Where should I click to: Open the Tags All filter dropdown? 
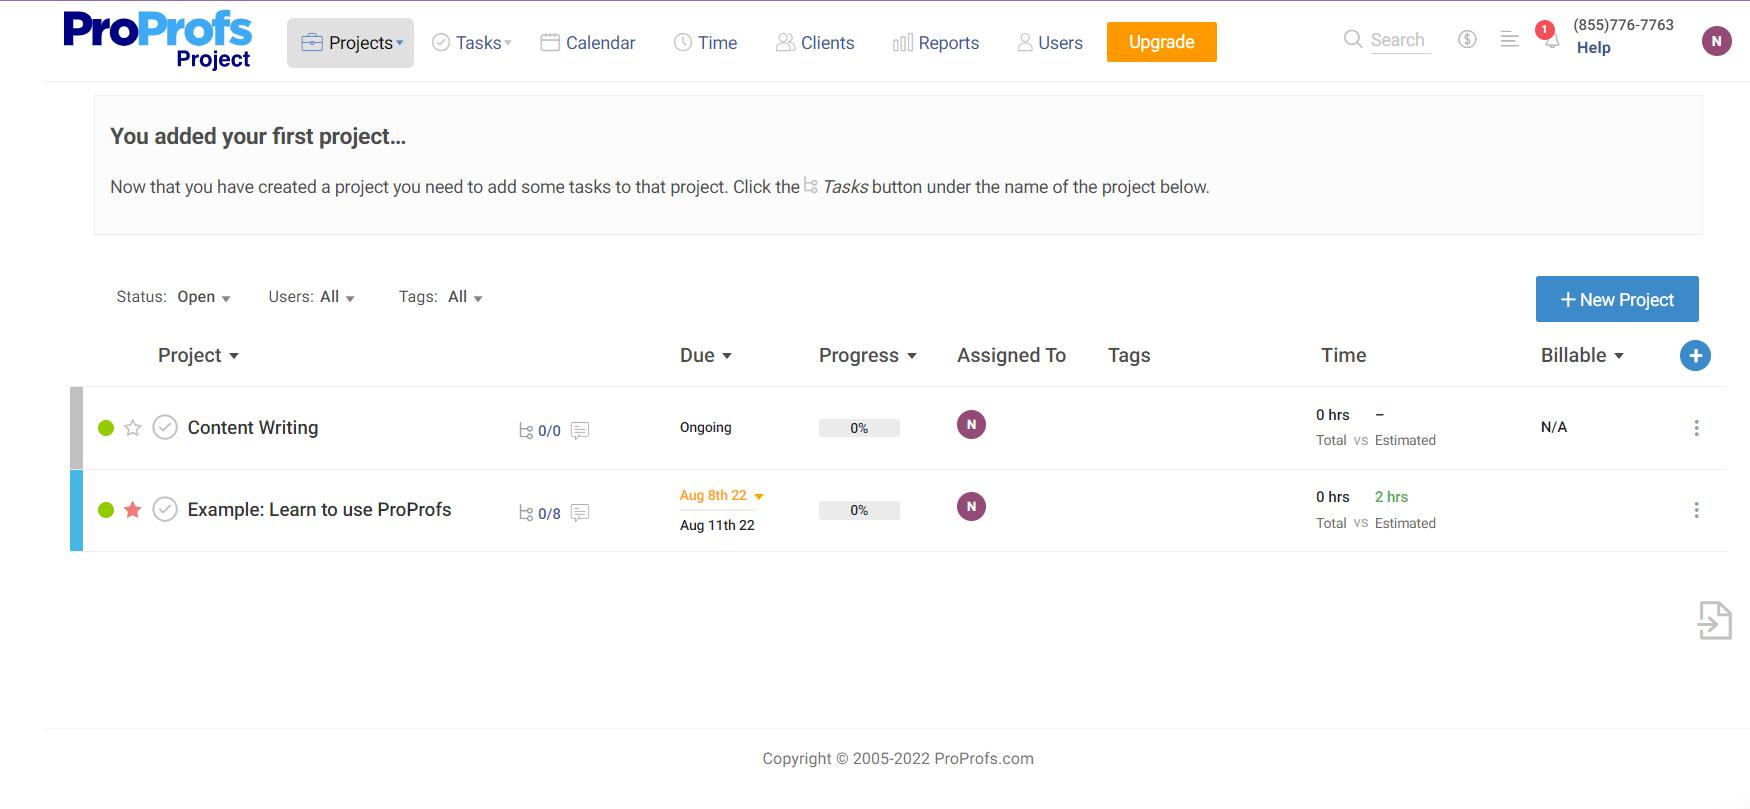pos(465,297)
